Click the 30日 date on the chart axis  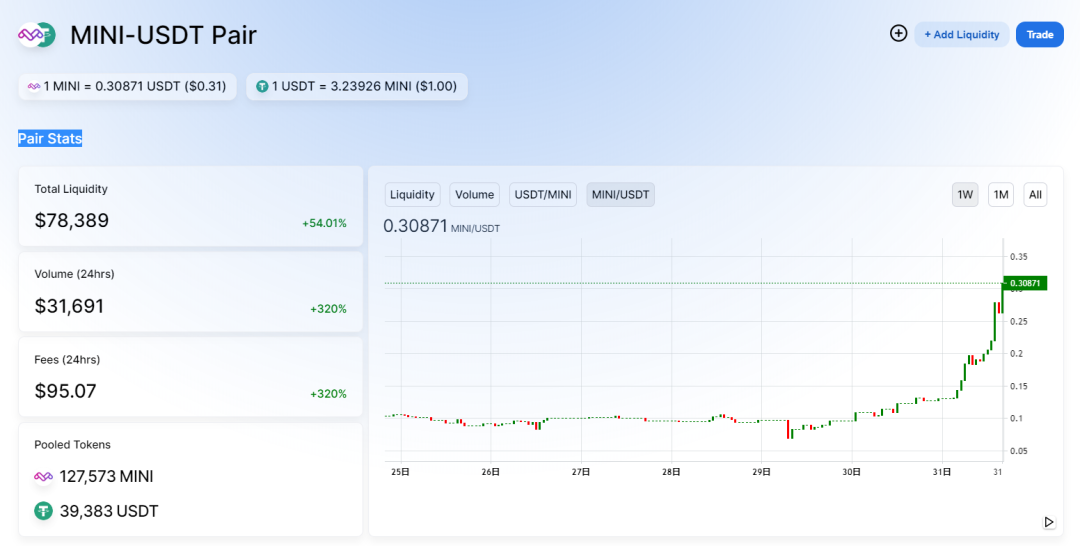[852, 472]
